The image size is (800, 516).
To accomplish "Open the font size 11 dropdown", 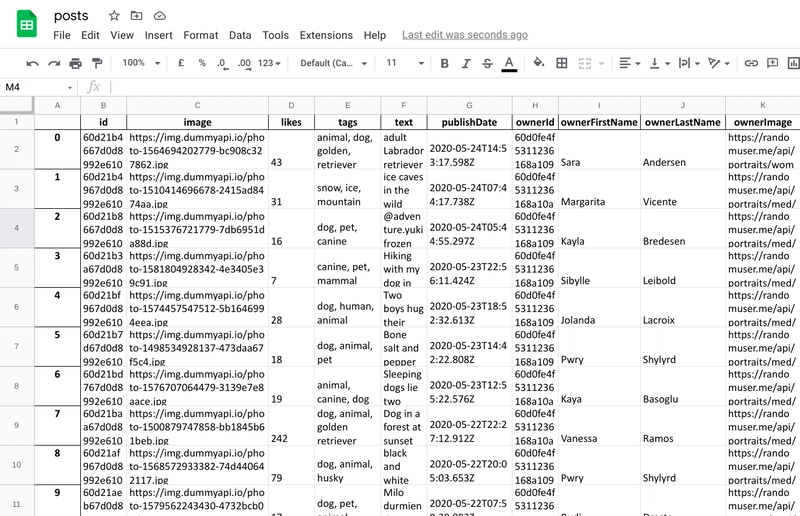I will click(405, 63).
